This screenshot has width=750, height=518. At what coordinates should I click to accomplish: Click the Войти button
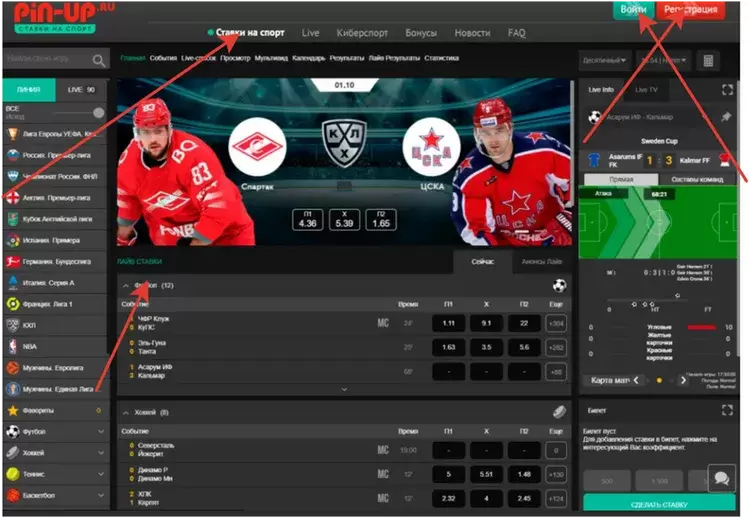633,10
